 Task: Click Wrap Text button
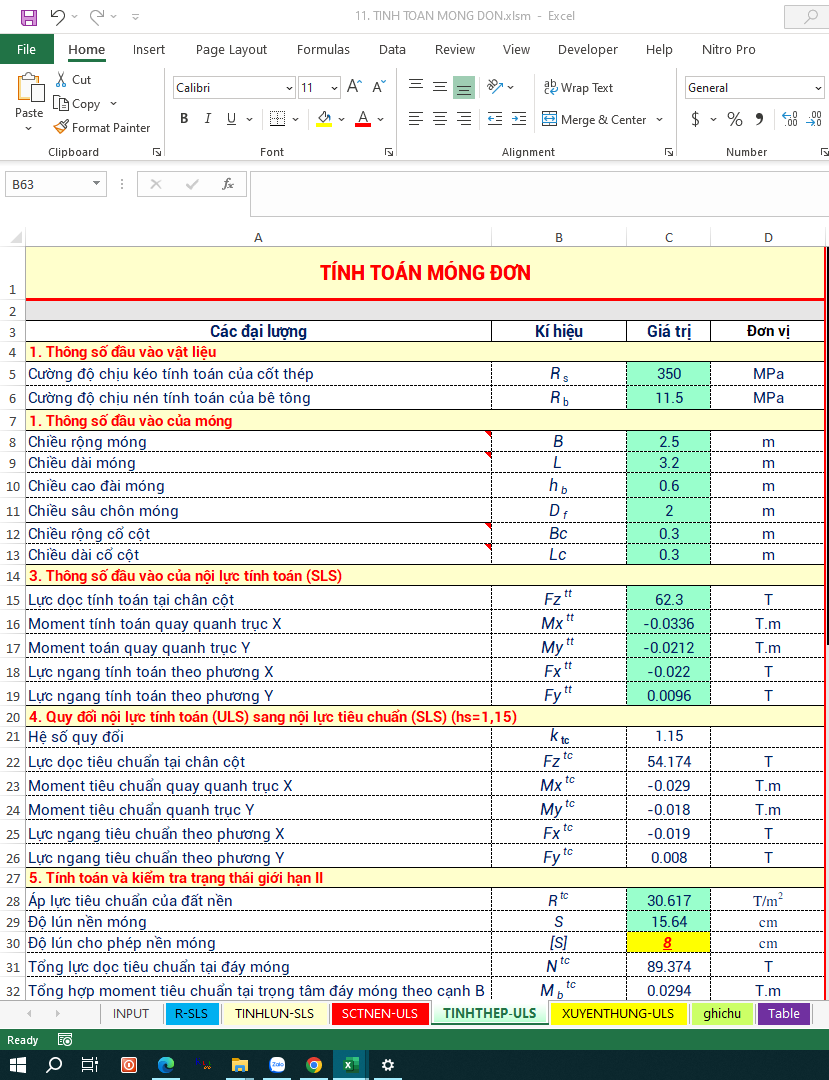click(578, 87)
